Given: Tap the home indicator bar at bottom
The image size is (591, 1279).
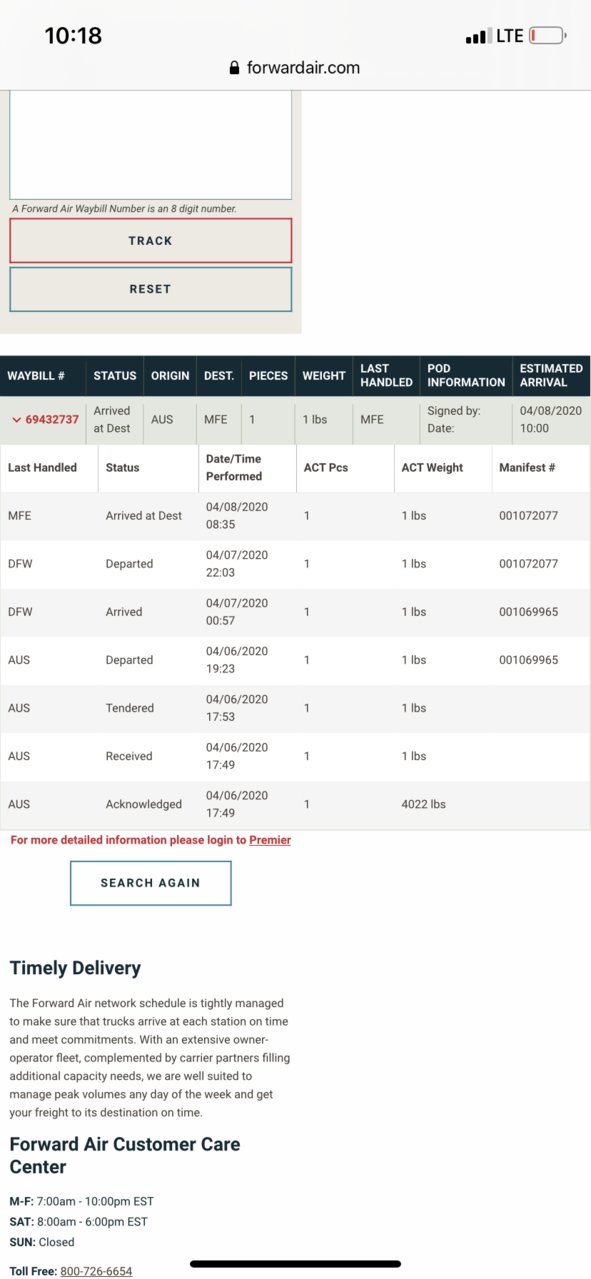Looking at the screenshot, I should 295,1264.
